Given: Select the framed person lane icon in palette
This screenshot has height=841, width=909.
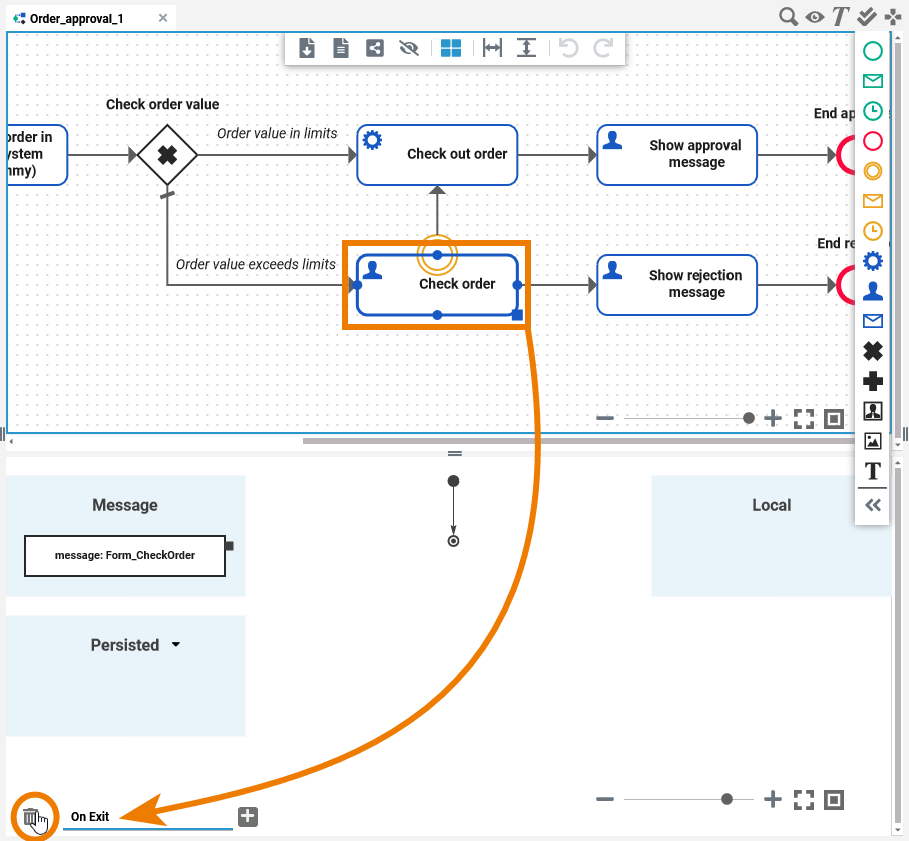Looking at the screenshot, I should pyautogui.click(x=873, y=412).
